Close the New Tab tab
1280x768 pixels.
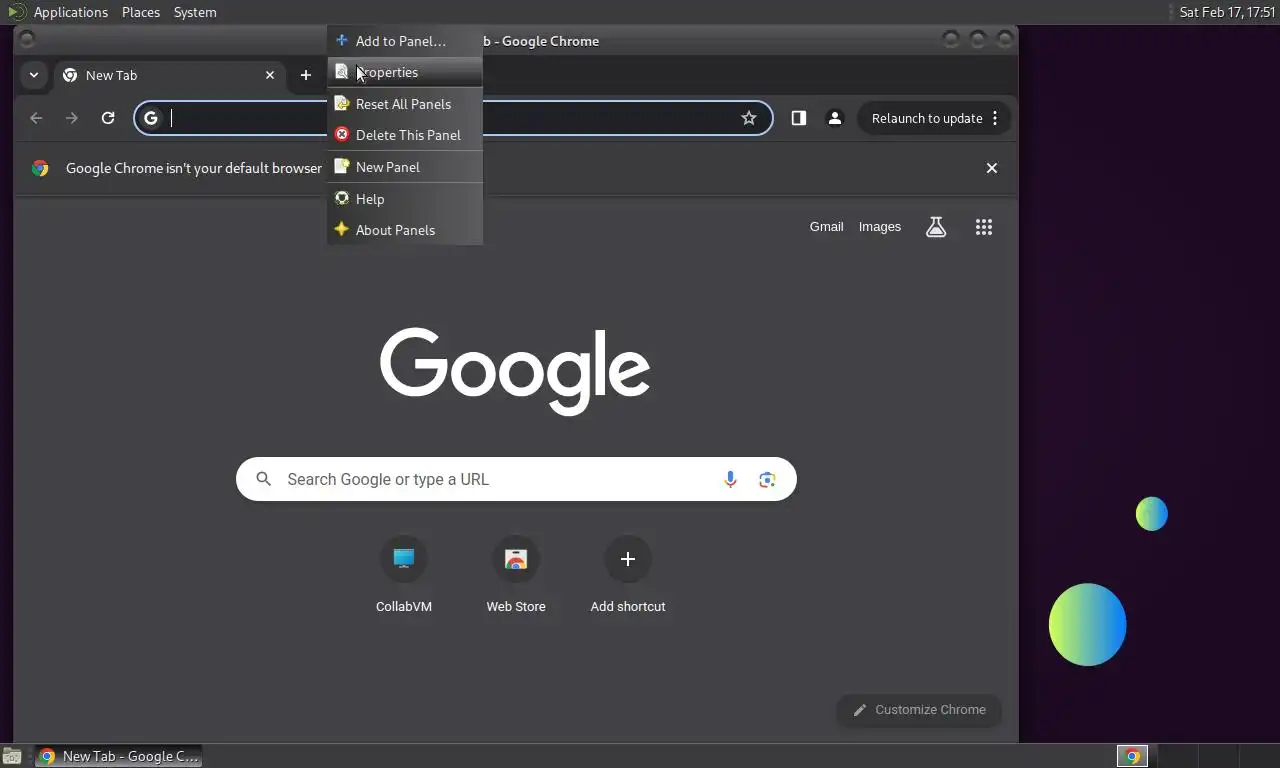click(x=270, y=75)
